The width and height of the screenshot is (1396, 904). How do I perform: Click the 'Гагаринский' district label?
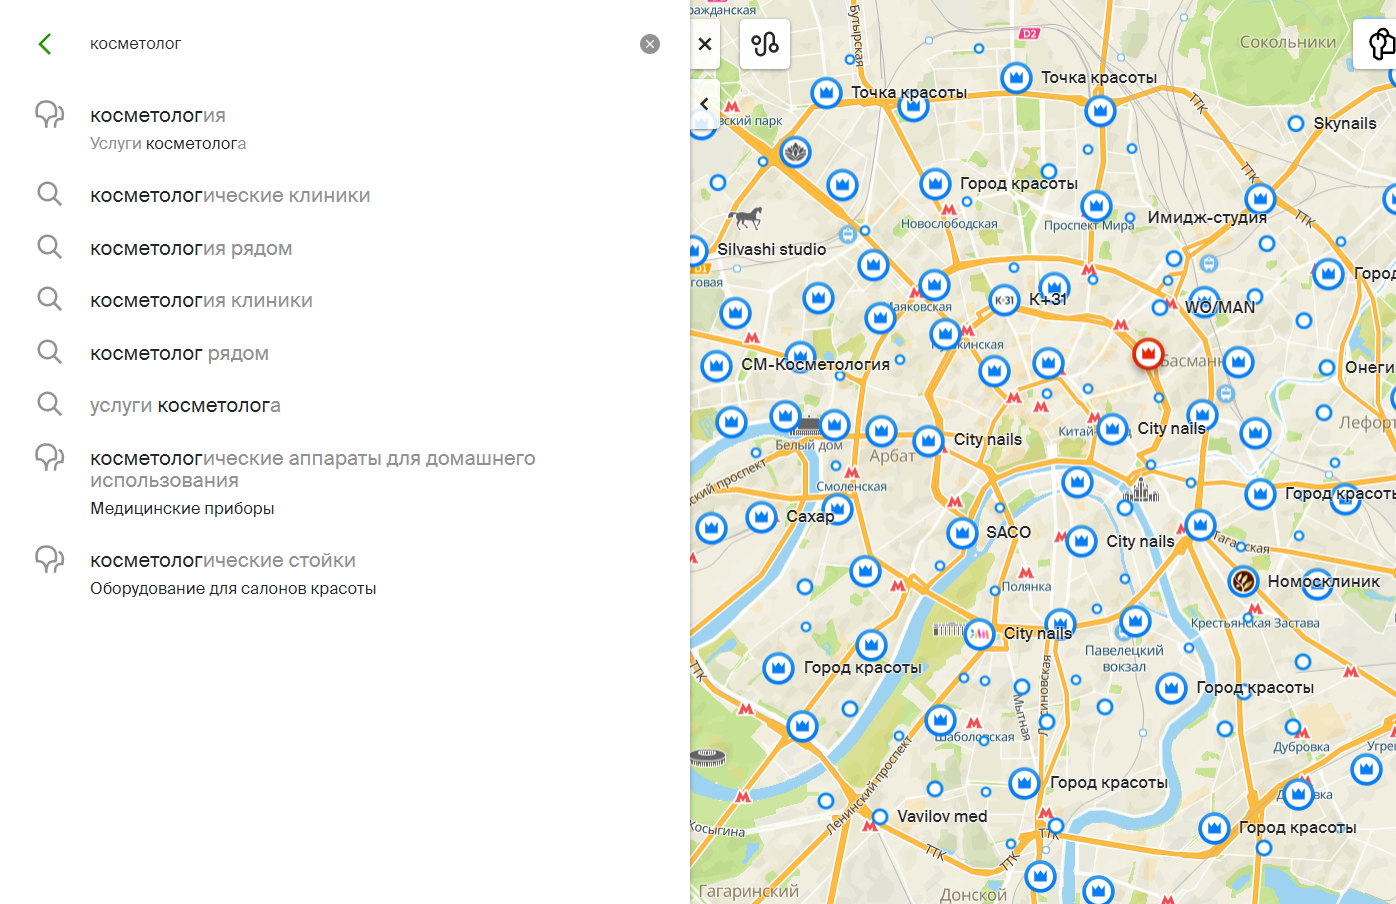point(748,891)
